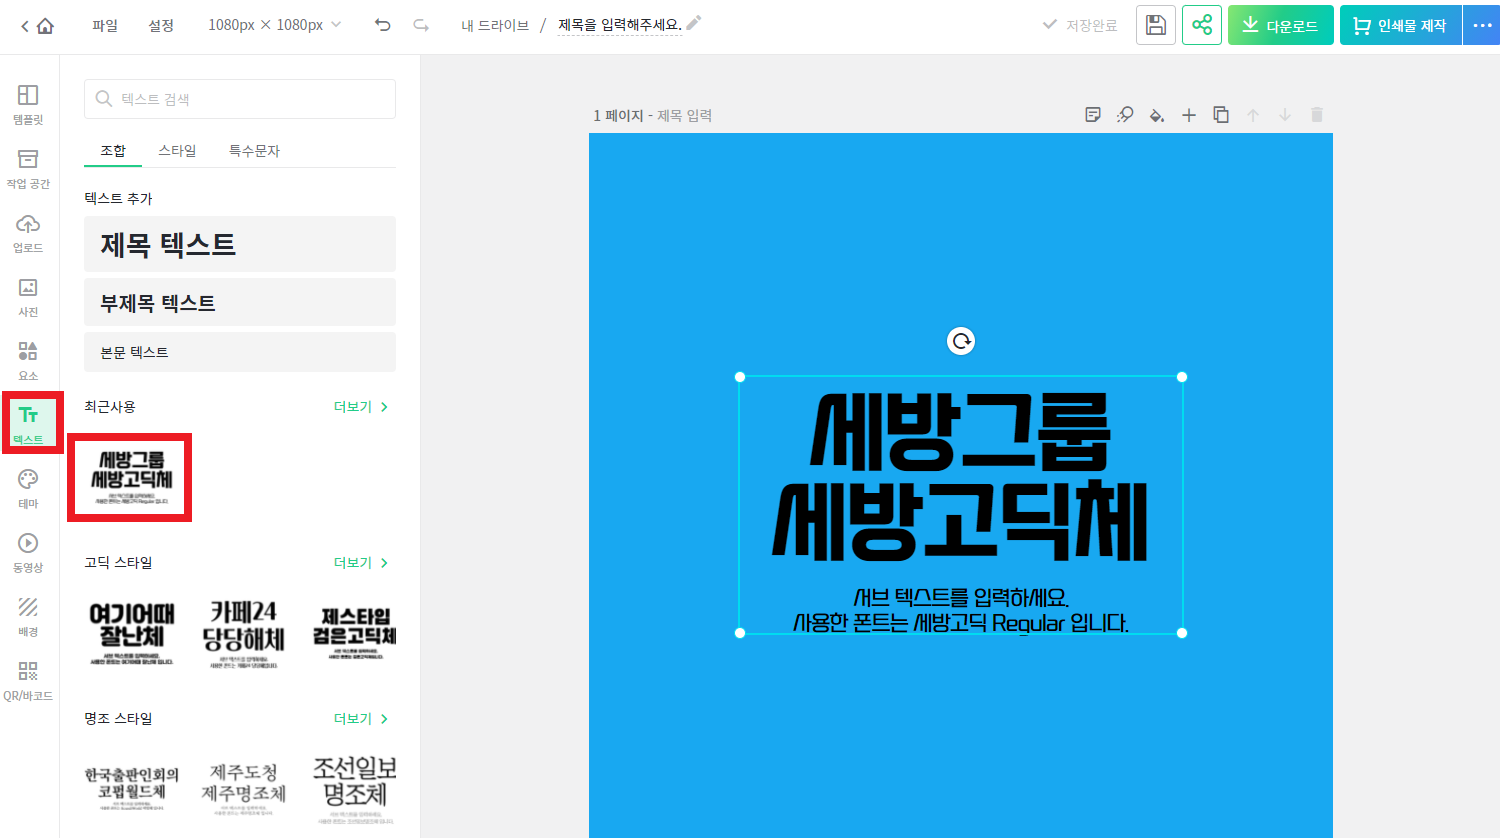Screen dimensions: 1500x838
Task: Click the page search/magnifier icon
Action: [1125, 115]
